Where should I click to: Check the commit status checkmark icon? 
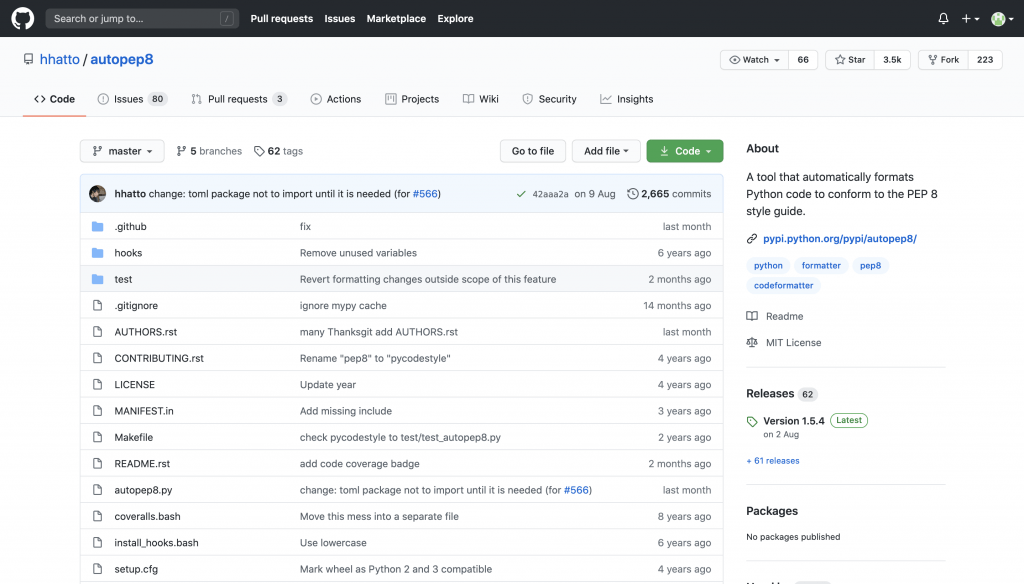coord(520,194)
